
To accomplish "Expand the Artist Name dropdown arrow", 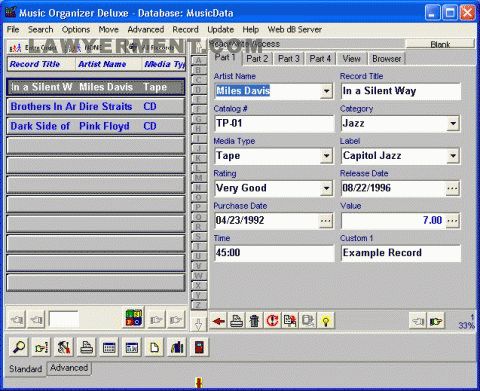I will pyautogui.click(x=326, y=91).
